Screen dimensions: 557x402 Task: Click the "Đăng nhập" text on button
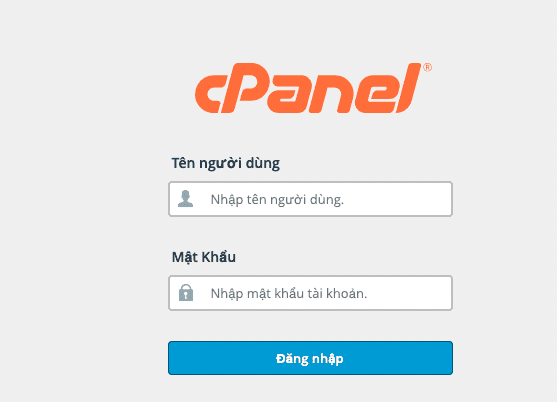point(310,359)
